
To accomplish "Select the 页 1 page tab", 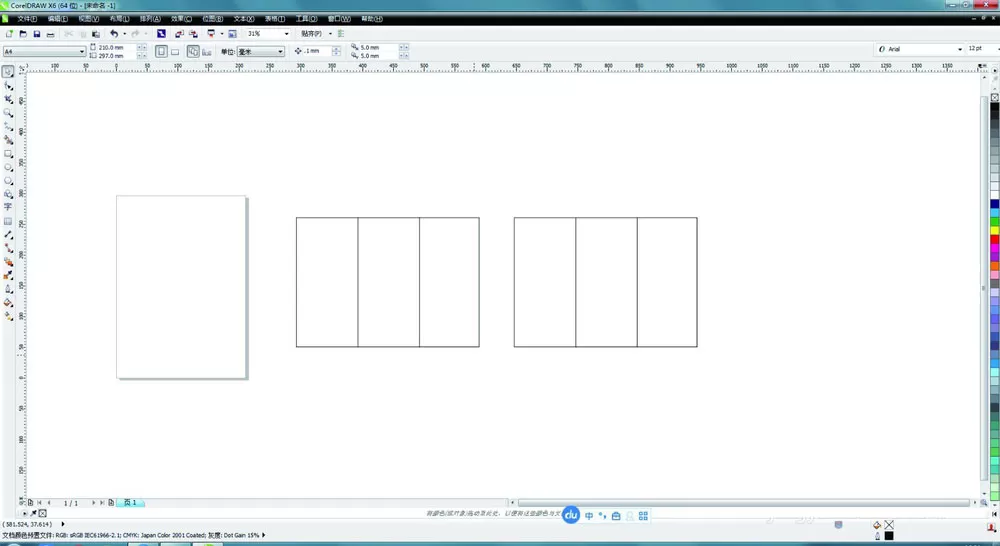I will pos(130,503).
